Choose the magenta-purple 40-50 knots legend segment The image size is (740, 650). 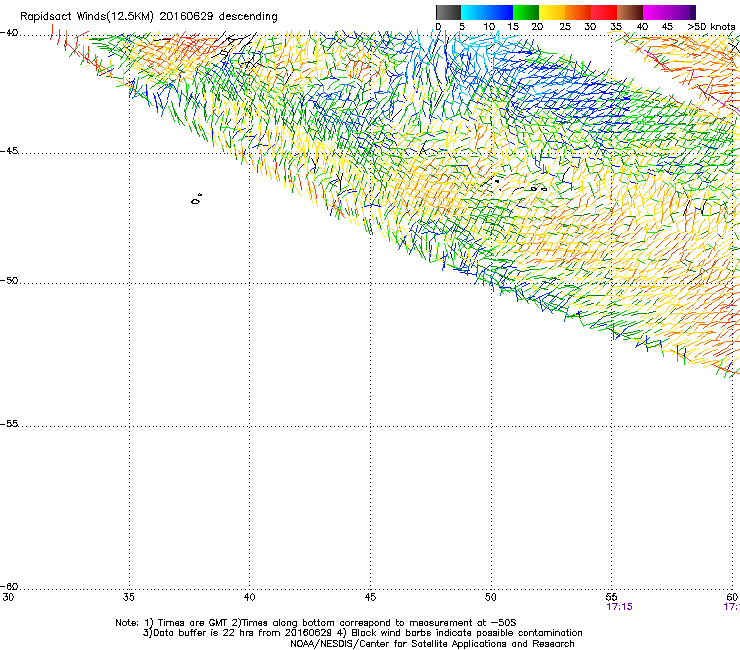pyautogui.click(x=669, y=12)
